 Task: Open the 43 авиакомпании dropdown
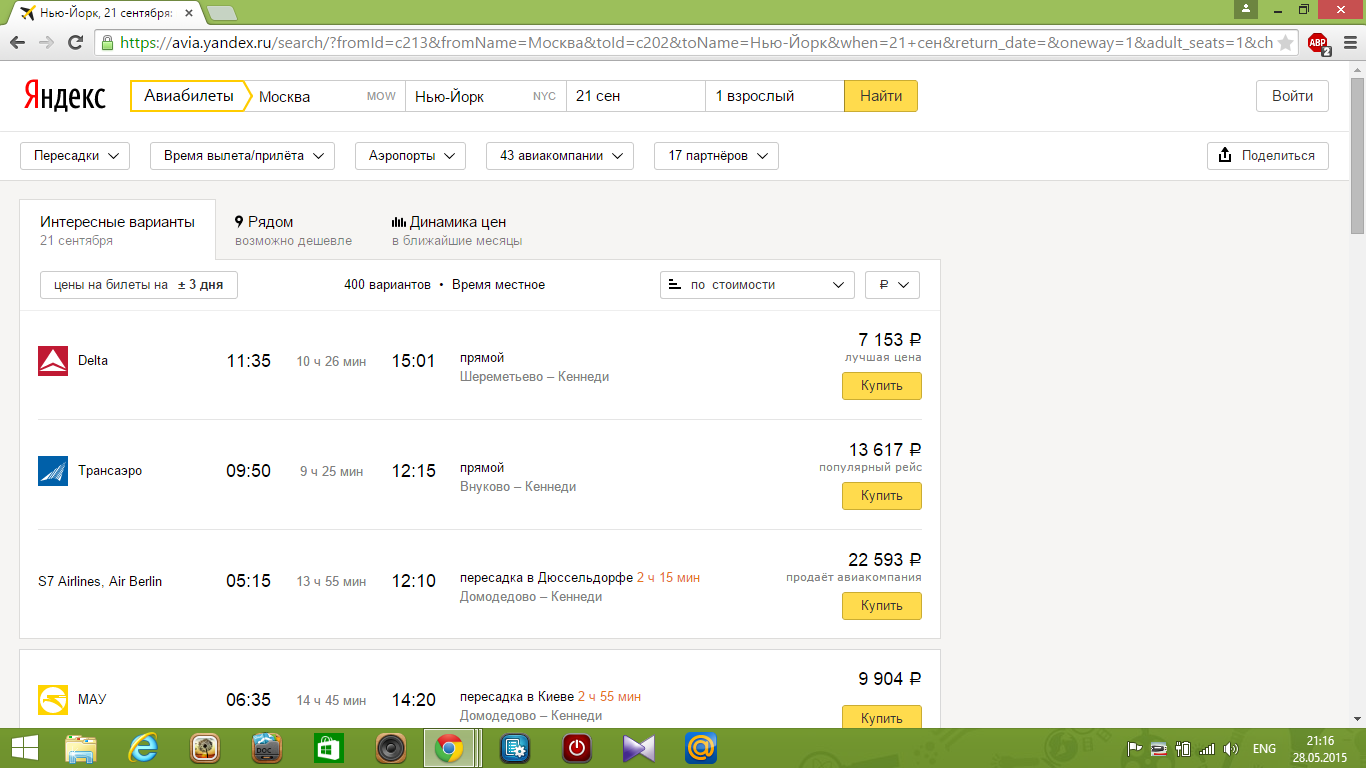[560, 156]
